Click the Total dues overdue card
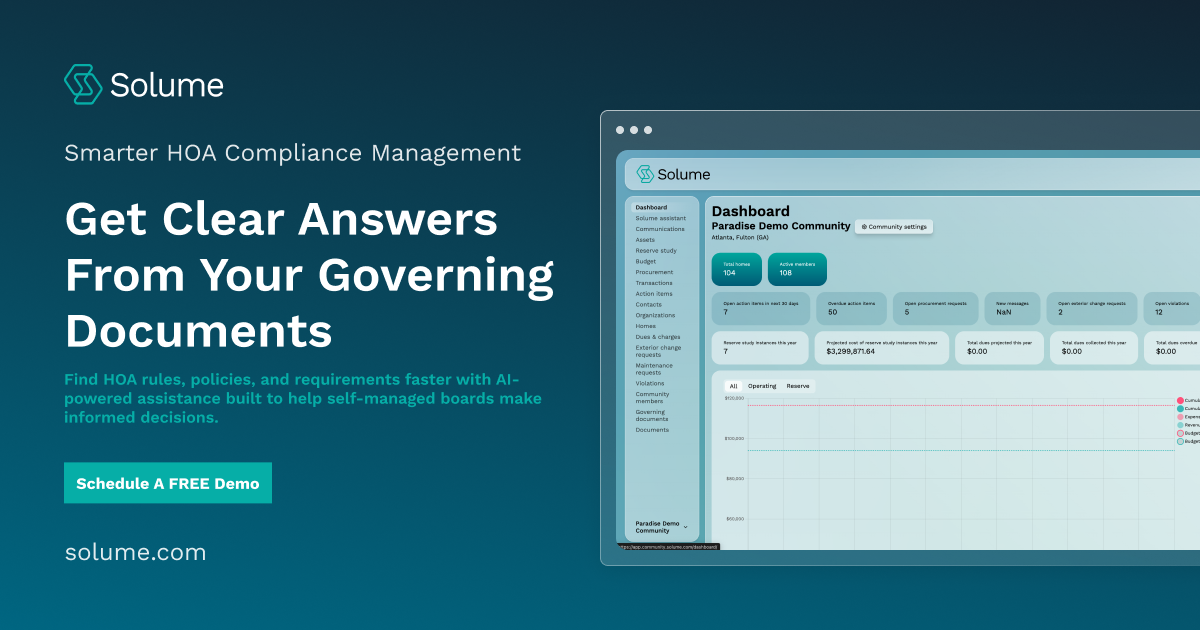 point(1172,347)
